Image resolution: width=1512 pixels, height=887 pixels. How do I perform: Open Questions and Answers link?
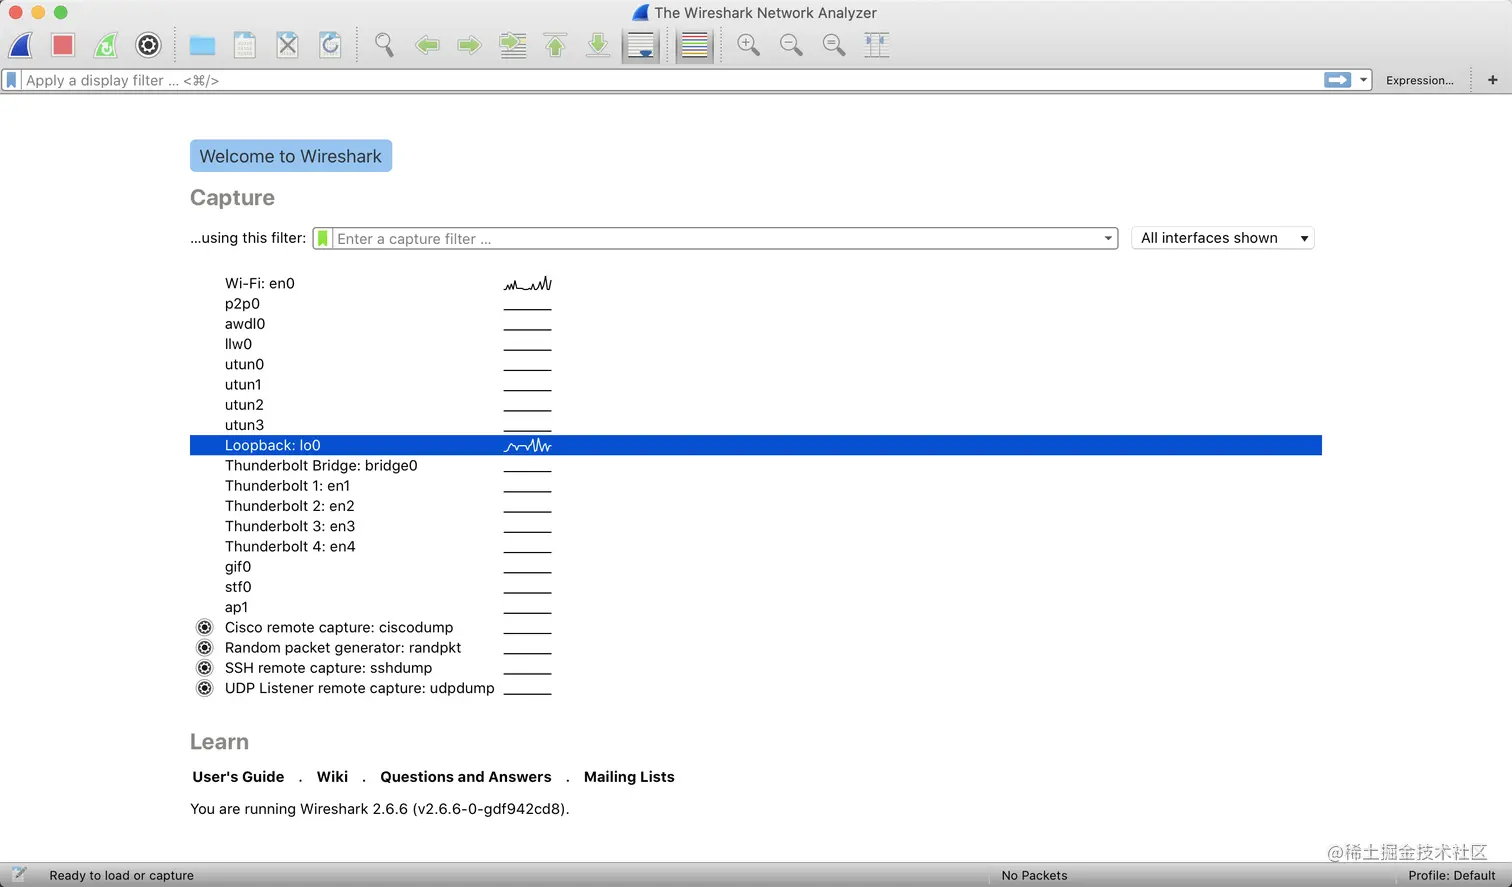pyautogui.click(x=466, y=777)
